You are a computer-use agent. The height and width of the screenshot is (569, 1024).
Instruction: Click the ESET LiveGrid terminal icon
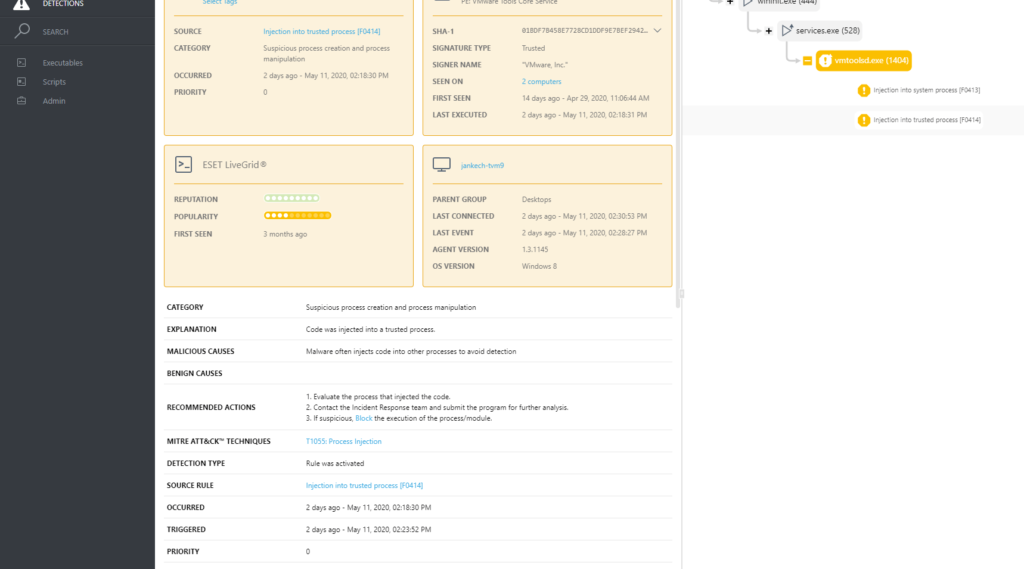[x=183, y=164]
